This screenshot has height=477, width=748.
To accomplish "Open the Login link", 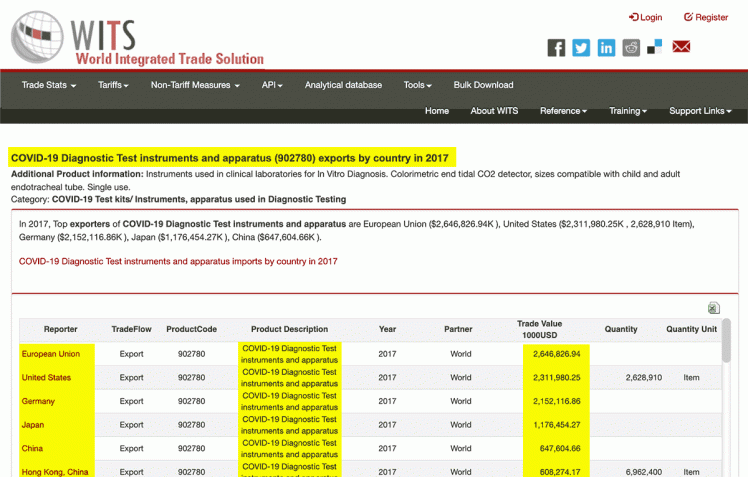I will tap(646, 17).
